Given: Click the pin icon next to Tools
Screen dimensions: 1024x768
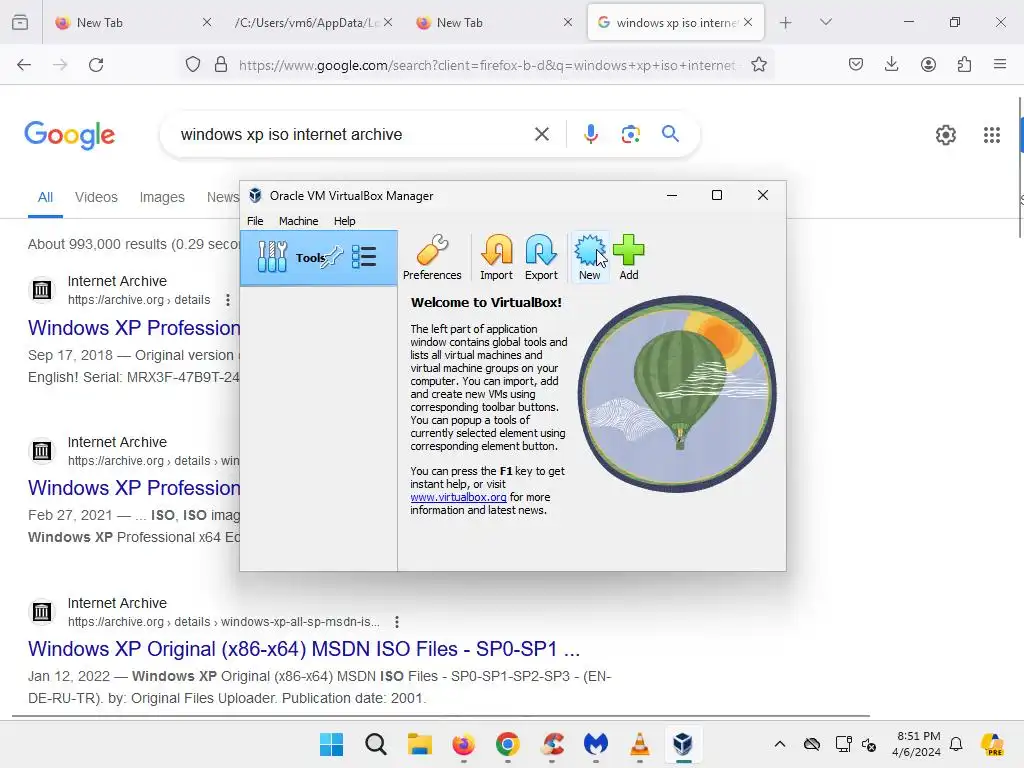Looking at the screenshot, I should [332, 257].
